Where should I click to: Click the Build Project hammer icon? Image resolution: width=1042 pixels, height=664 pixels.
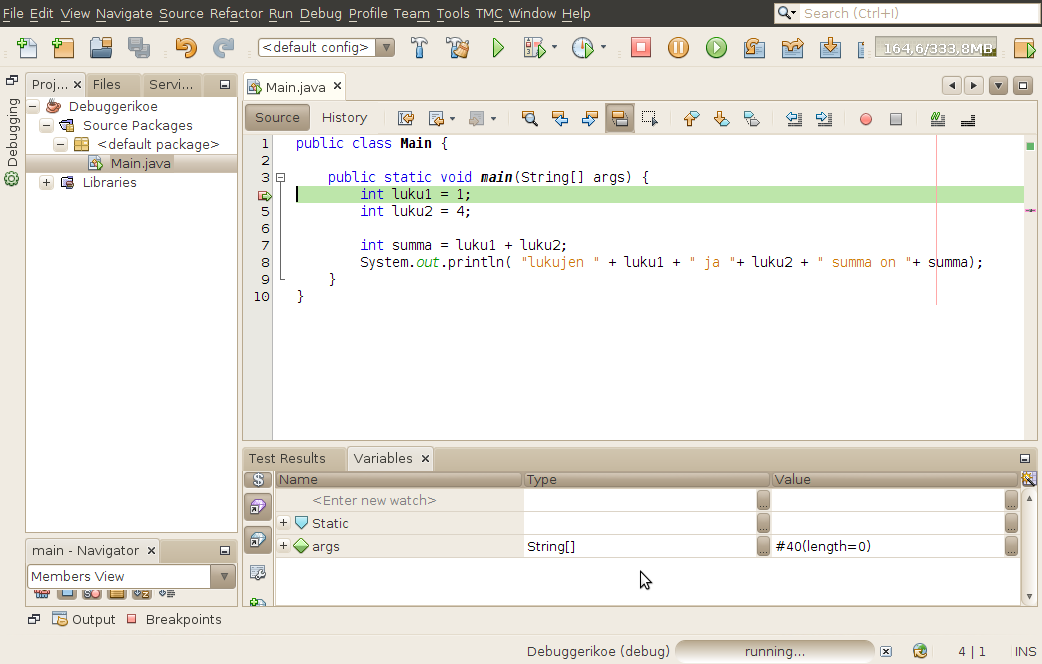[x=421, y=47]
